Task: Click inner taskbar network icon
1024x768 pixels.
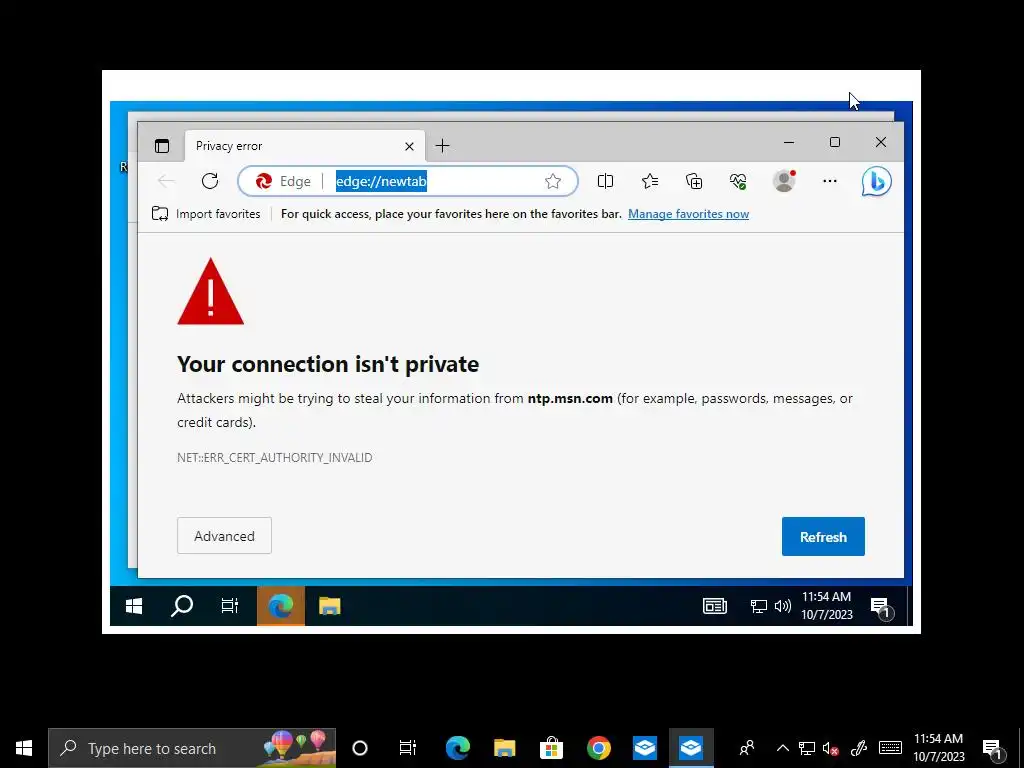Action: pyautogui.click(x=758, y=606)
